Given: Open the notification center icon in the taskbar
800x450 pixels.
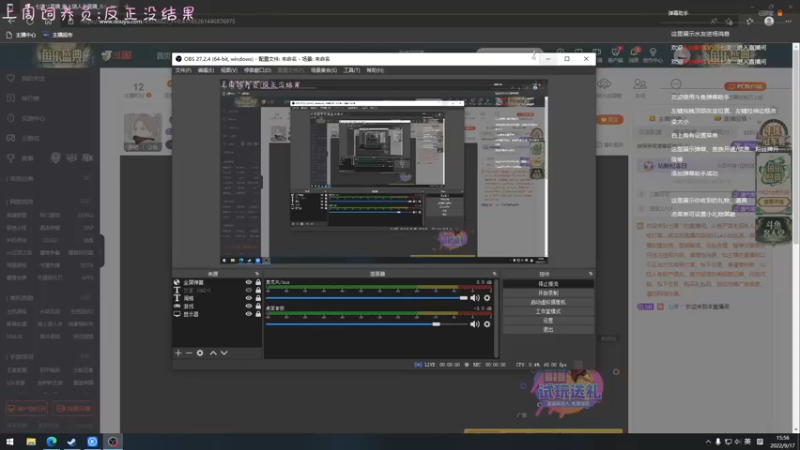Looking at the screenshot, I should tap(760, 442).
